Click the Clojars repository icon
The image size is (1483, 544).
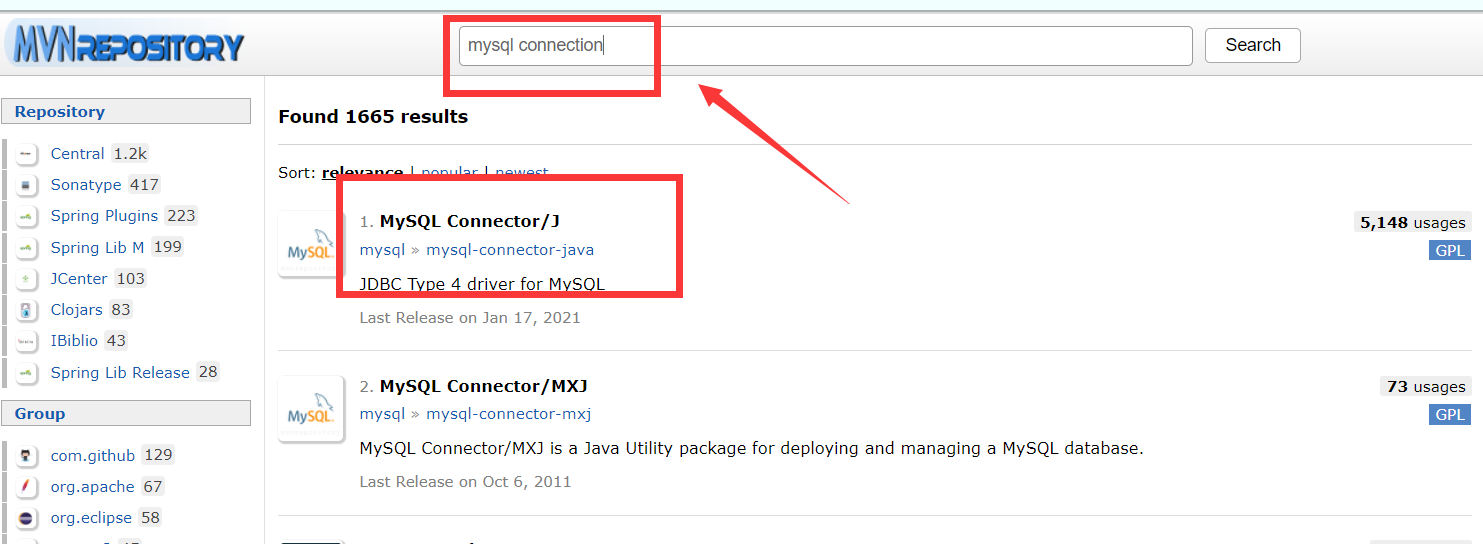point(26,310)
